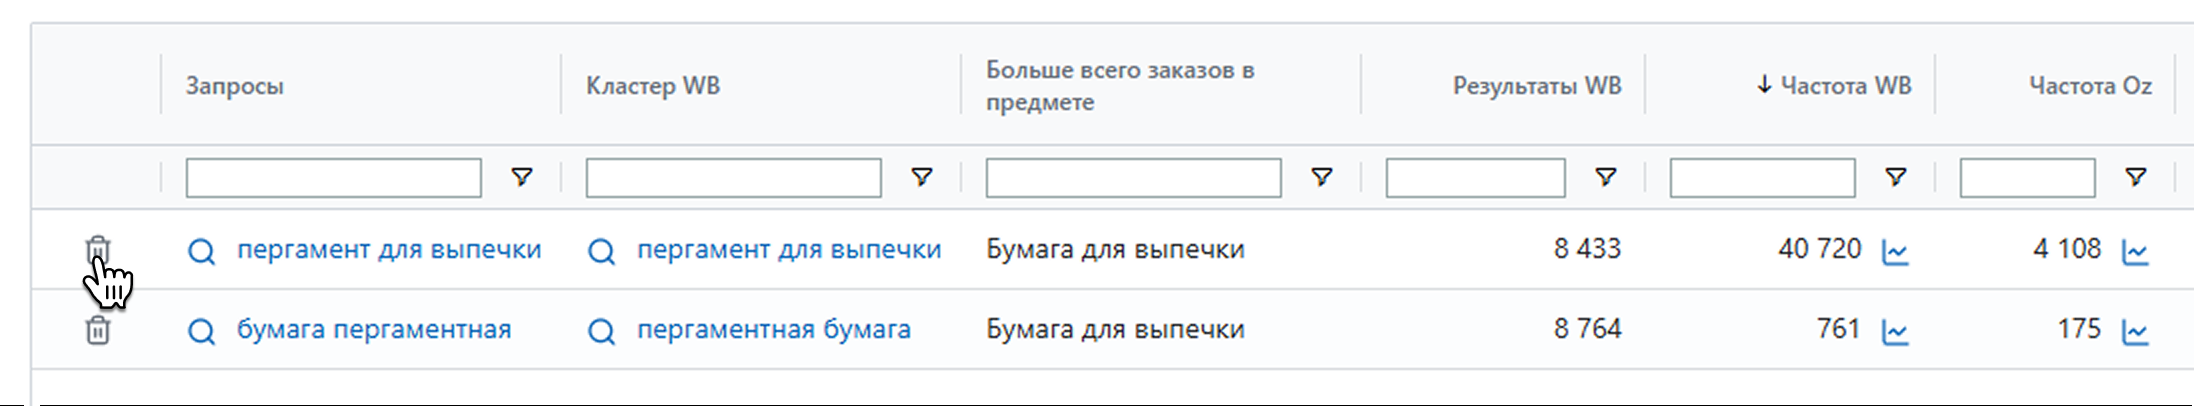The width and height of the screenshot is (2194, 406).
Task: Sort by Частота WB column header
Action: [x=1845, y=86]
